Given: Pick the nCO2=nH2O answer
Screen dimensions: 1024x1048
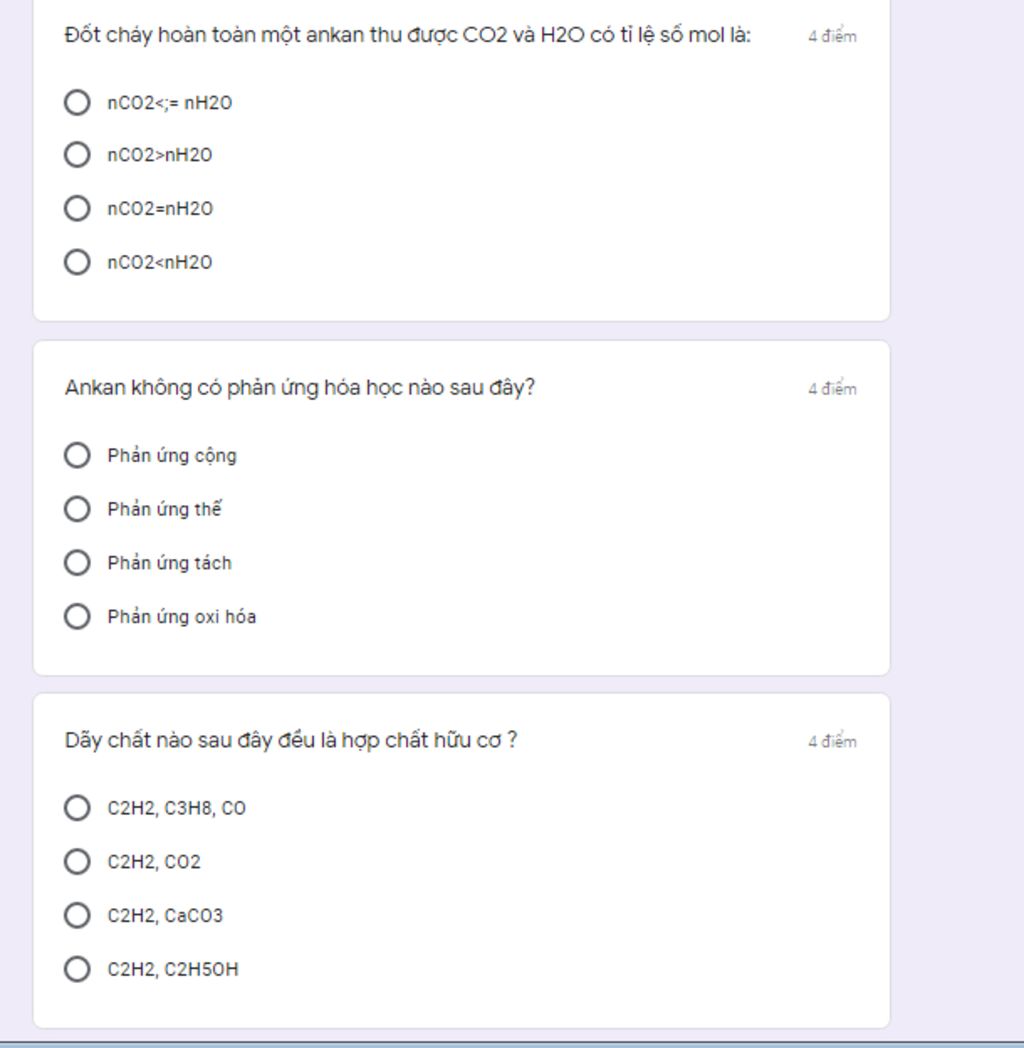Looking at the screenshot, I should pos(78,208).
